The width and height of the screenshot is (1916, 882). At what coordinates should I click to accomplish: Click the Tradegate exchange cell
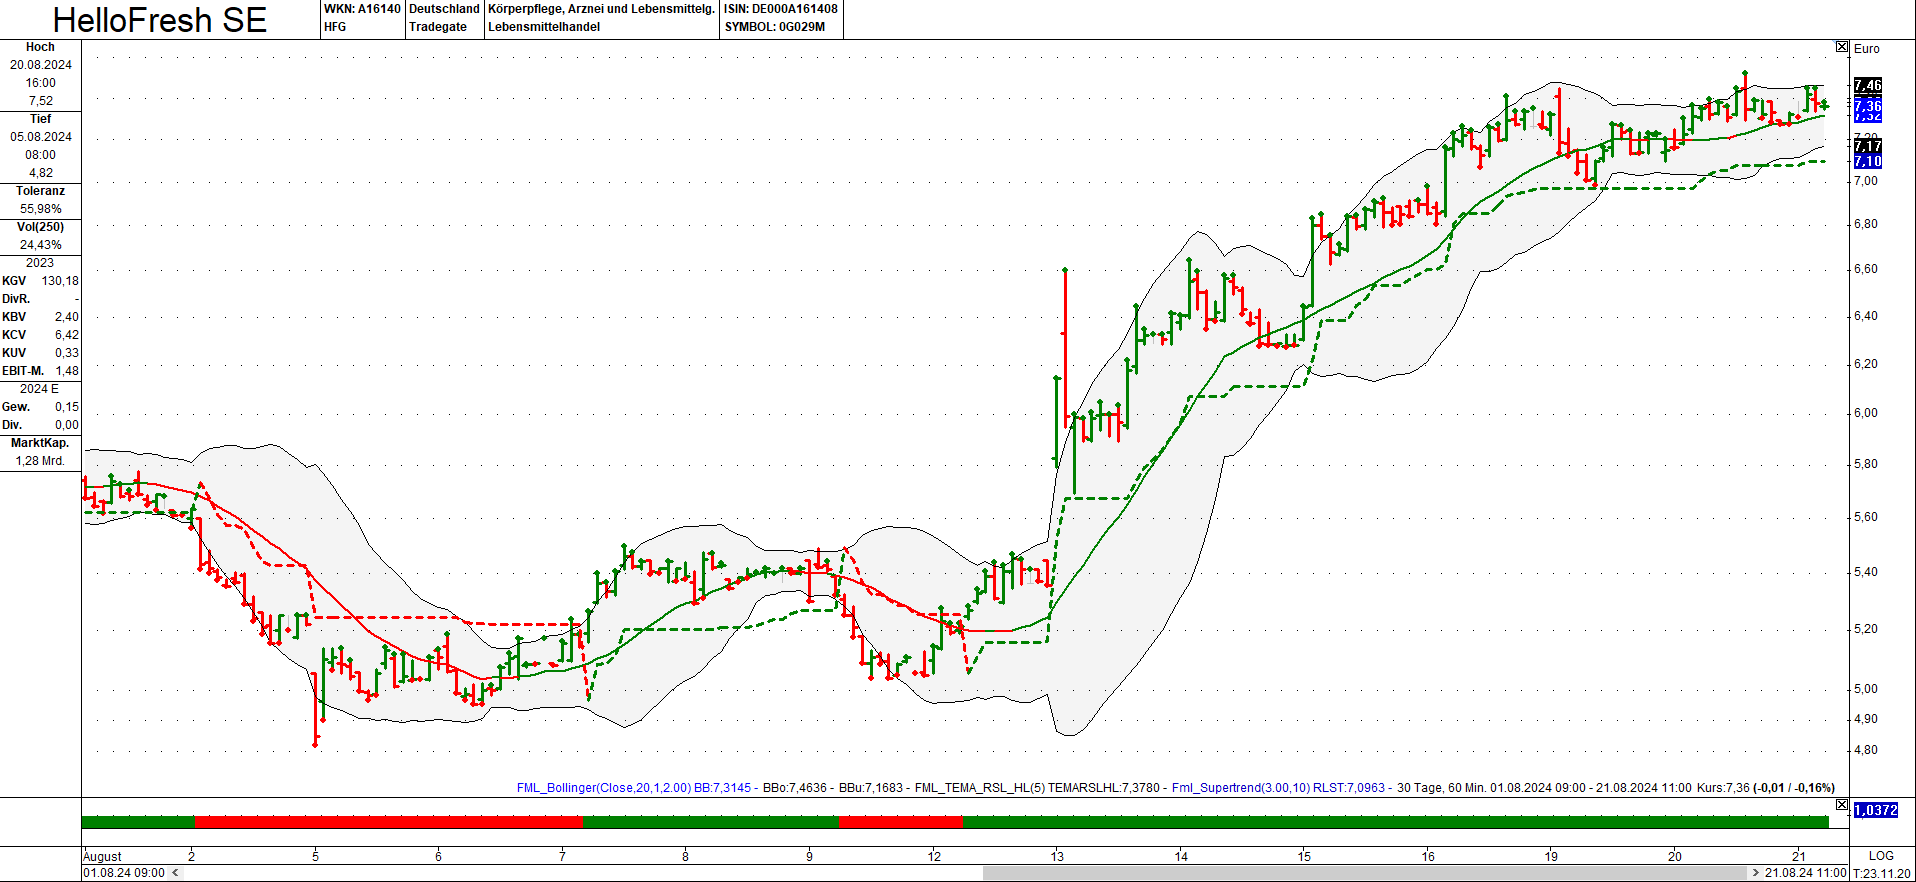(438, 27)
